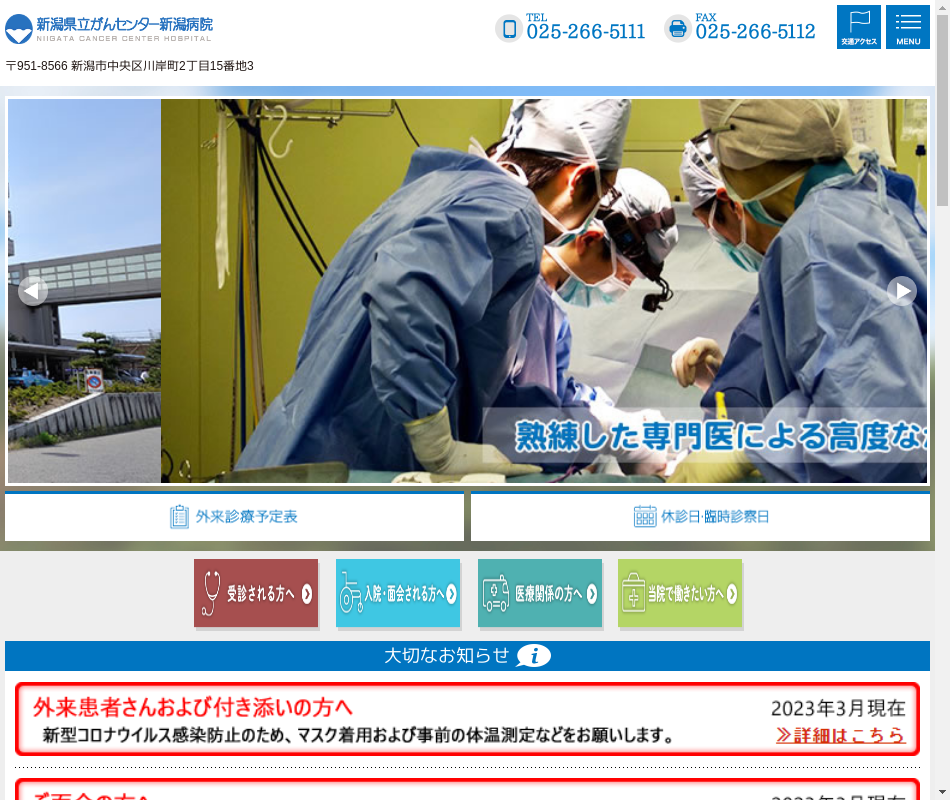Click the 2023年3月現在 date text
This screenshot has width=950, height=800.
click(838, 708)
